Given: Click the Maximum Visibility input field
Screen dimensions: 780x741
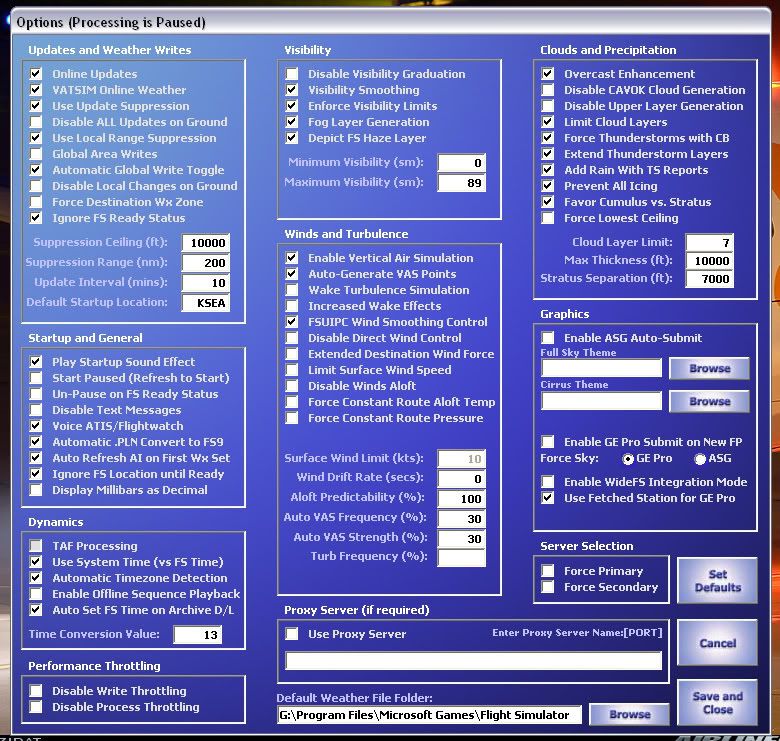Looking at the screenshot, I should 461,183.
